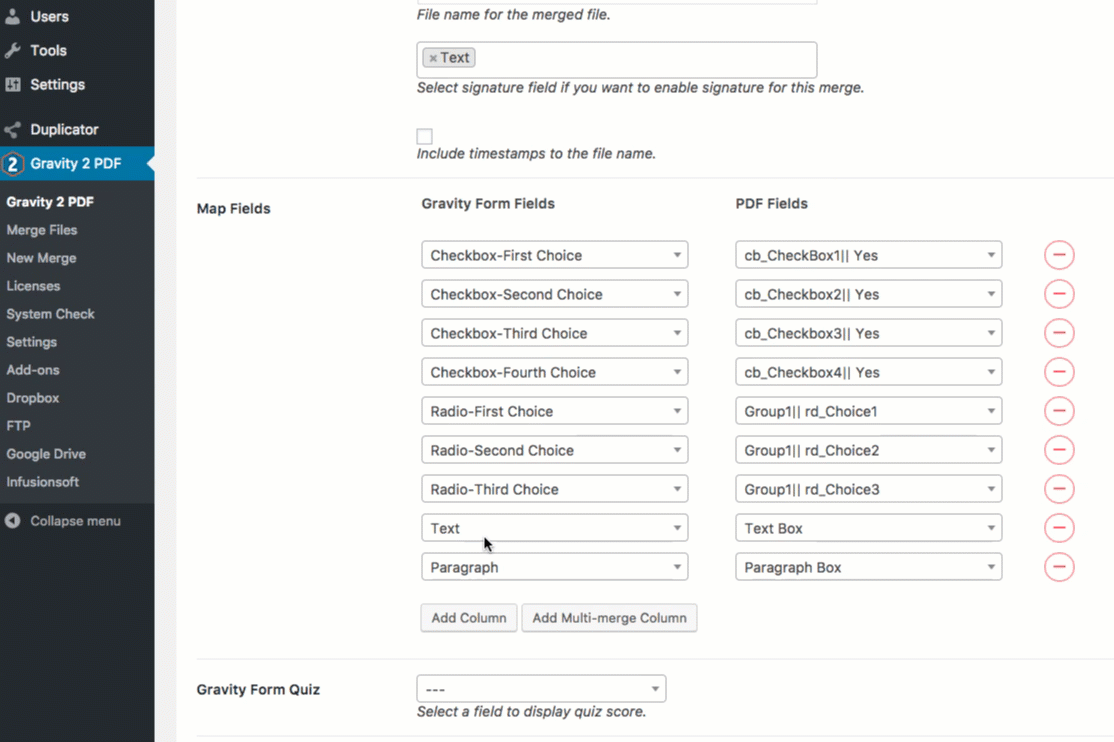Open the Tools wrench icon menu
This screenshot has width=1114, height=742.
tap(12, 50)
